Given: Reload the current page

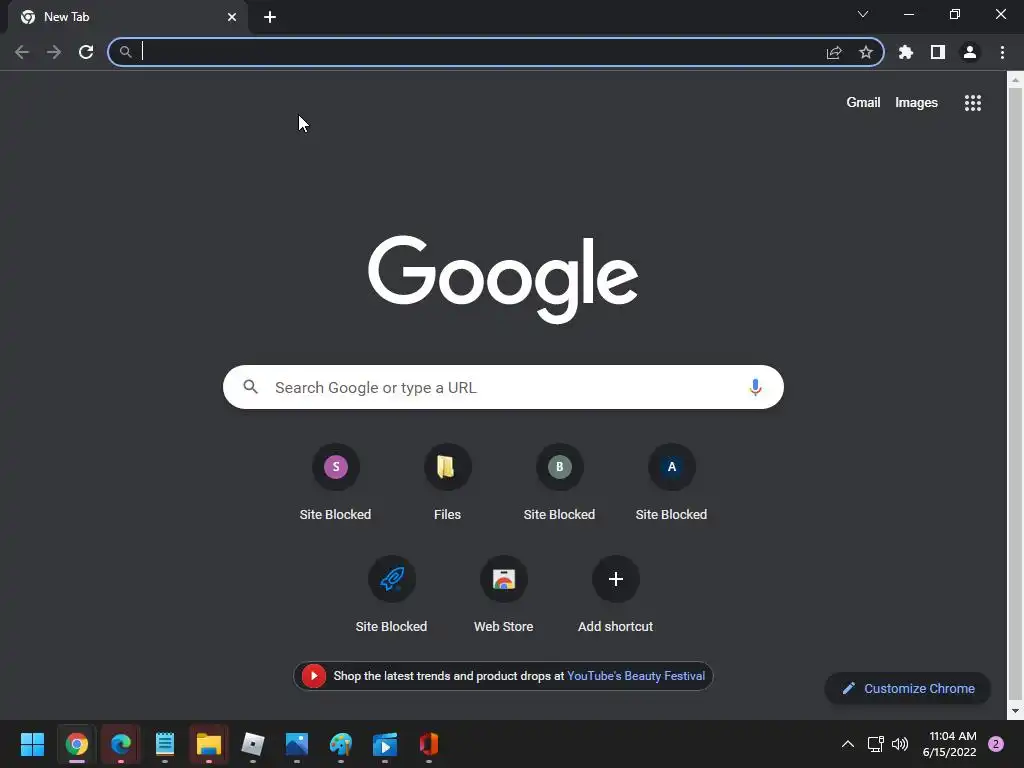Looking at the screenshot, I should [x=86, y=52].
